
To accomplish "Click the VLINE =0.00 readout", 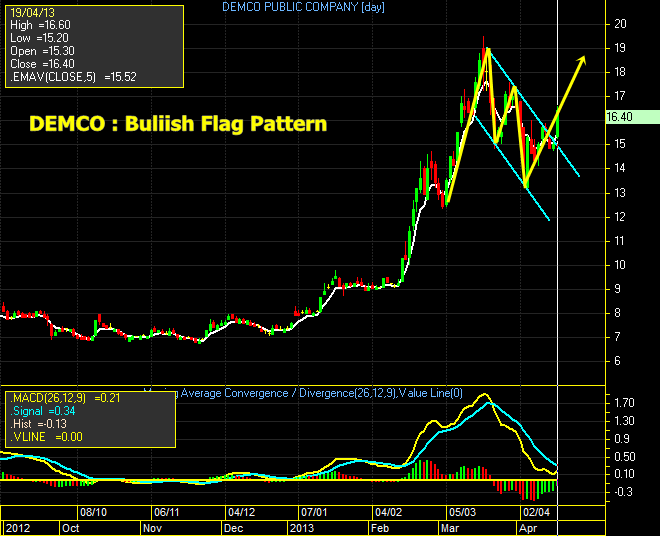I will 46,437.
